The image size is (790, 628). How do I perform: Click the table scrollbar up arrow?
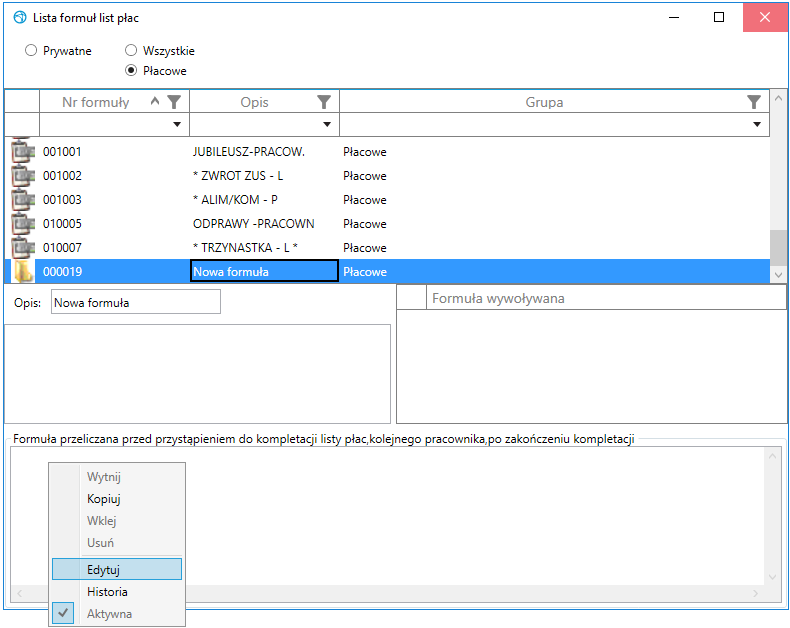[778, 98]
